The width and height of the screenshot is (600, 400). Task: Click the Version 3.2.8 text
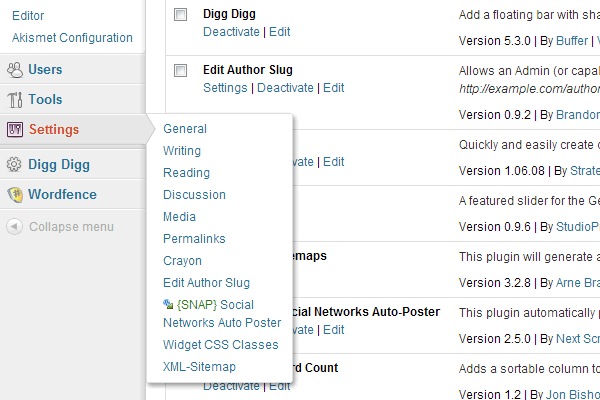[x=494, y=283]
